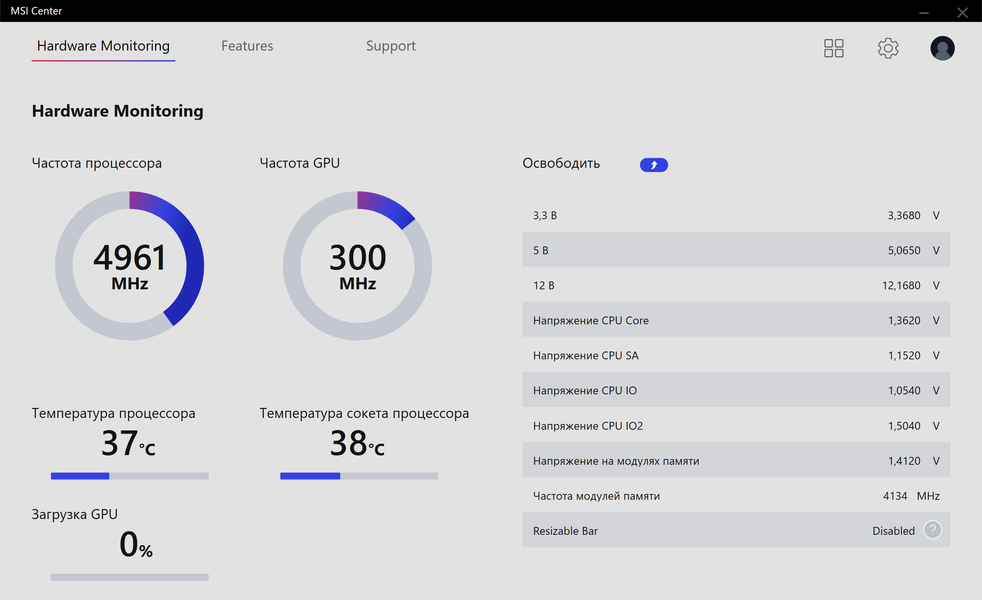
Task: Select the Частота модулей памяти row
Action: pyautogui.click(x=736, y=496)
